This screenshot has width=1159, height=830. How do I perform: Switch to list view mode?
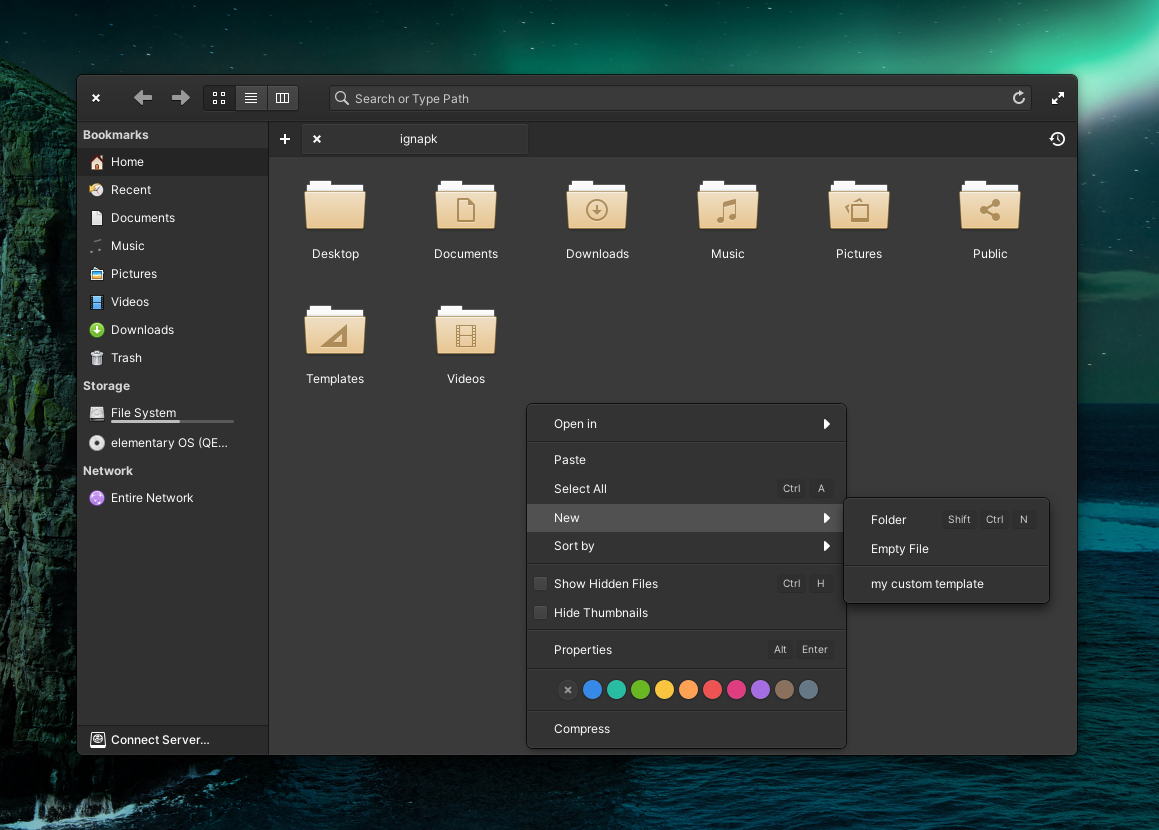click(251, 98)
